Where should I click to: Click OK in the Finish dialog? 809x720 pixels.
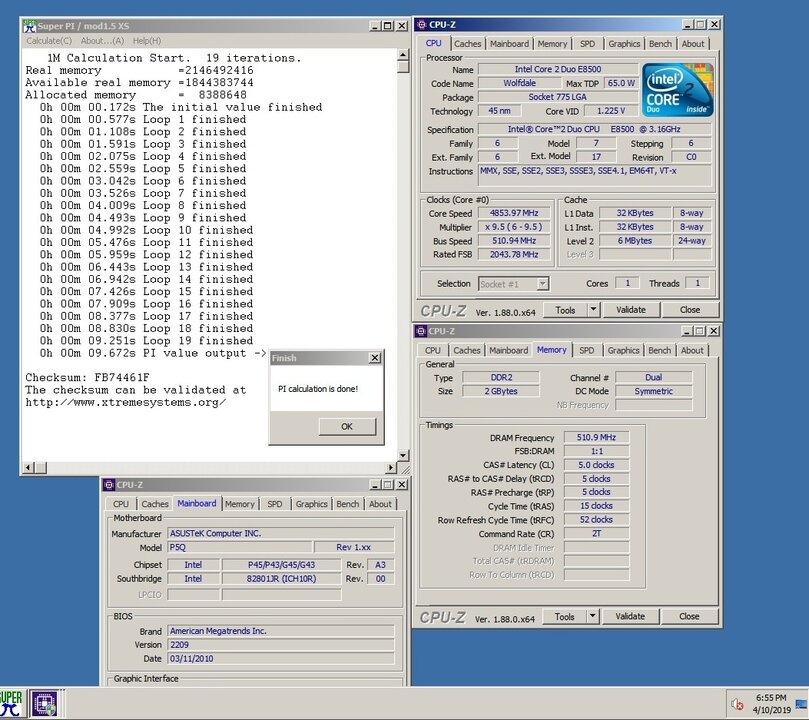tap(347, 427)
